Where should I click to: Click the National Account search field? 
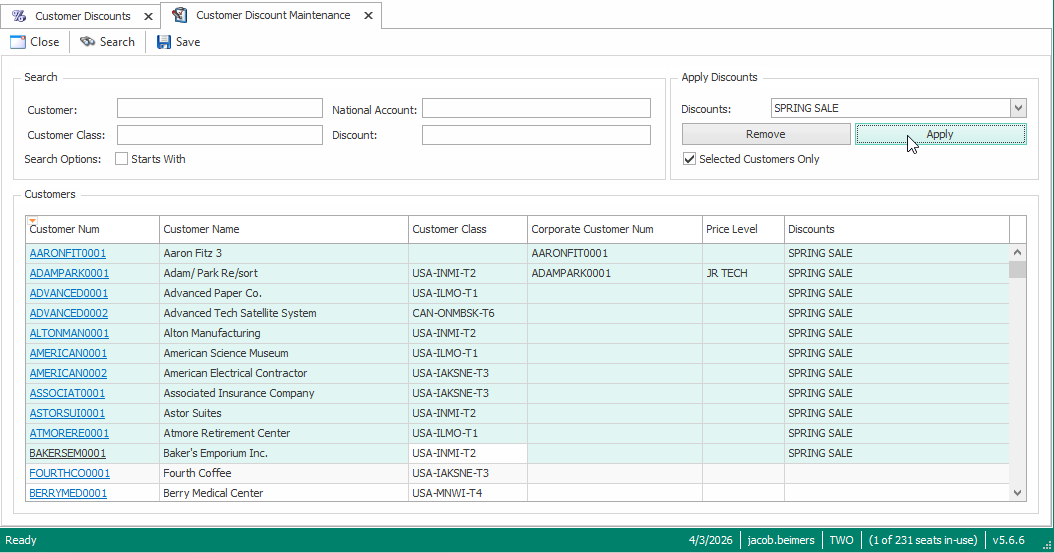click(x=536, y=109)
